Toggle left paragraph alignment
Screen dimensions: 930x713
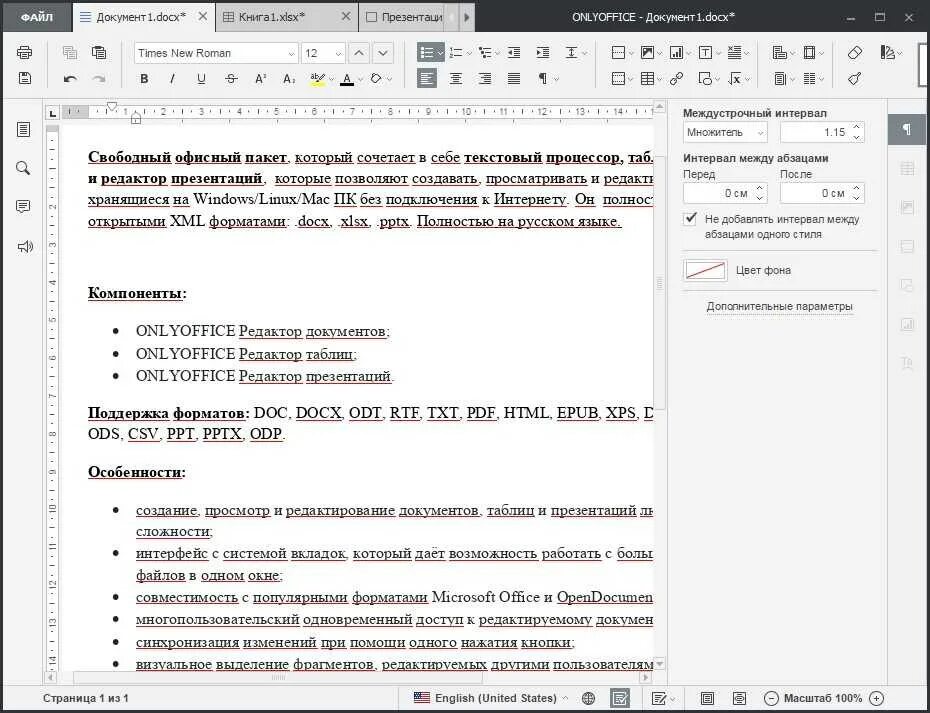pos(426,78)
